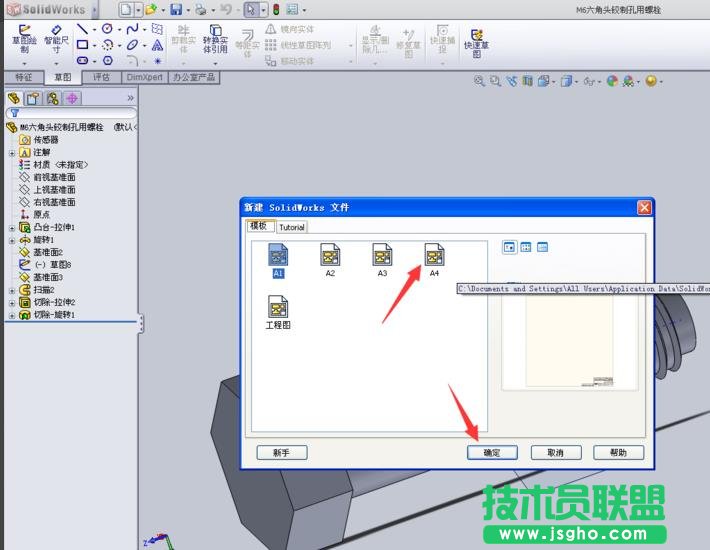
Task: Close the 新建 SolidWorks 文件 dialog
Action: click(x=644, y=207)
